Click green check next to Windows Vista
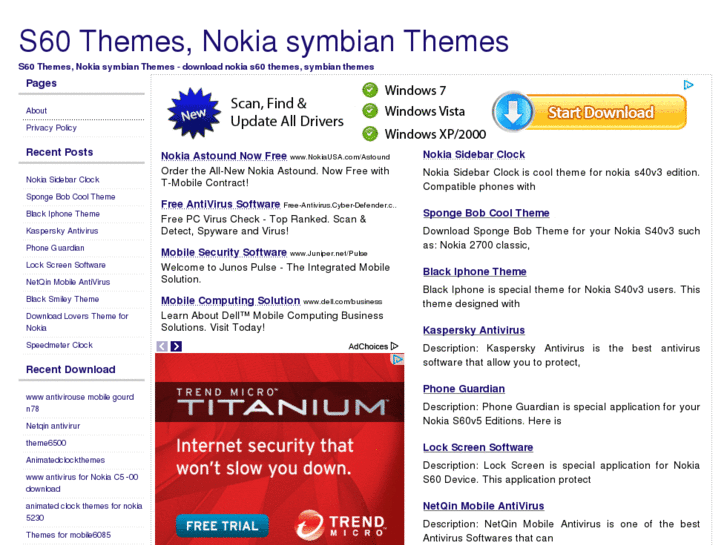 click(x=370, y=111)
